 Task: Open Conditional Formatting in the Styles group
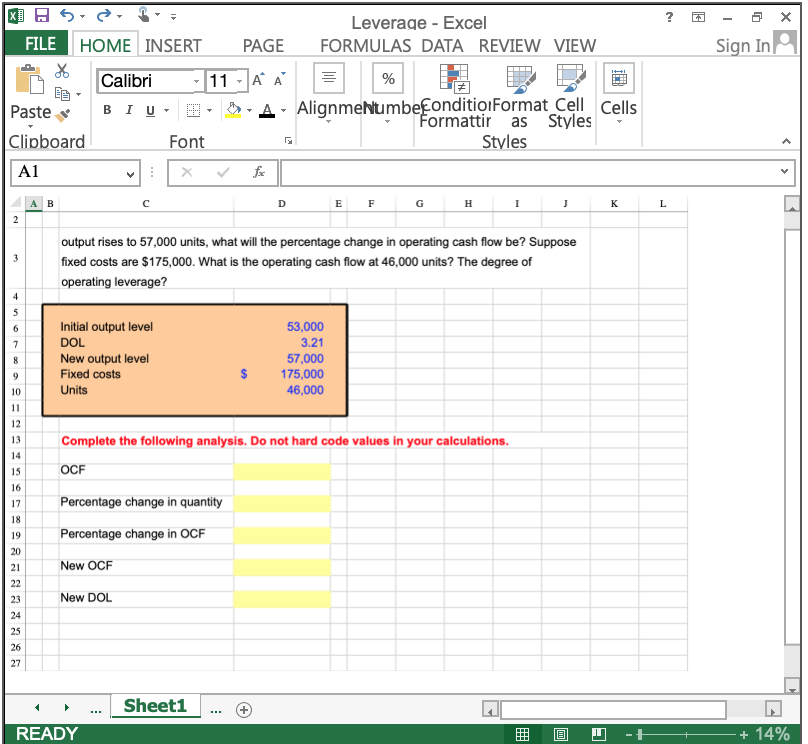(456, 97)
